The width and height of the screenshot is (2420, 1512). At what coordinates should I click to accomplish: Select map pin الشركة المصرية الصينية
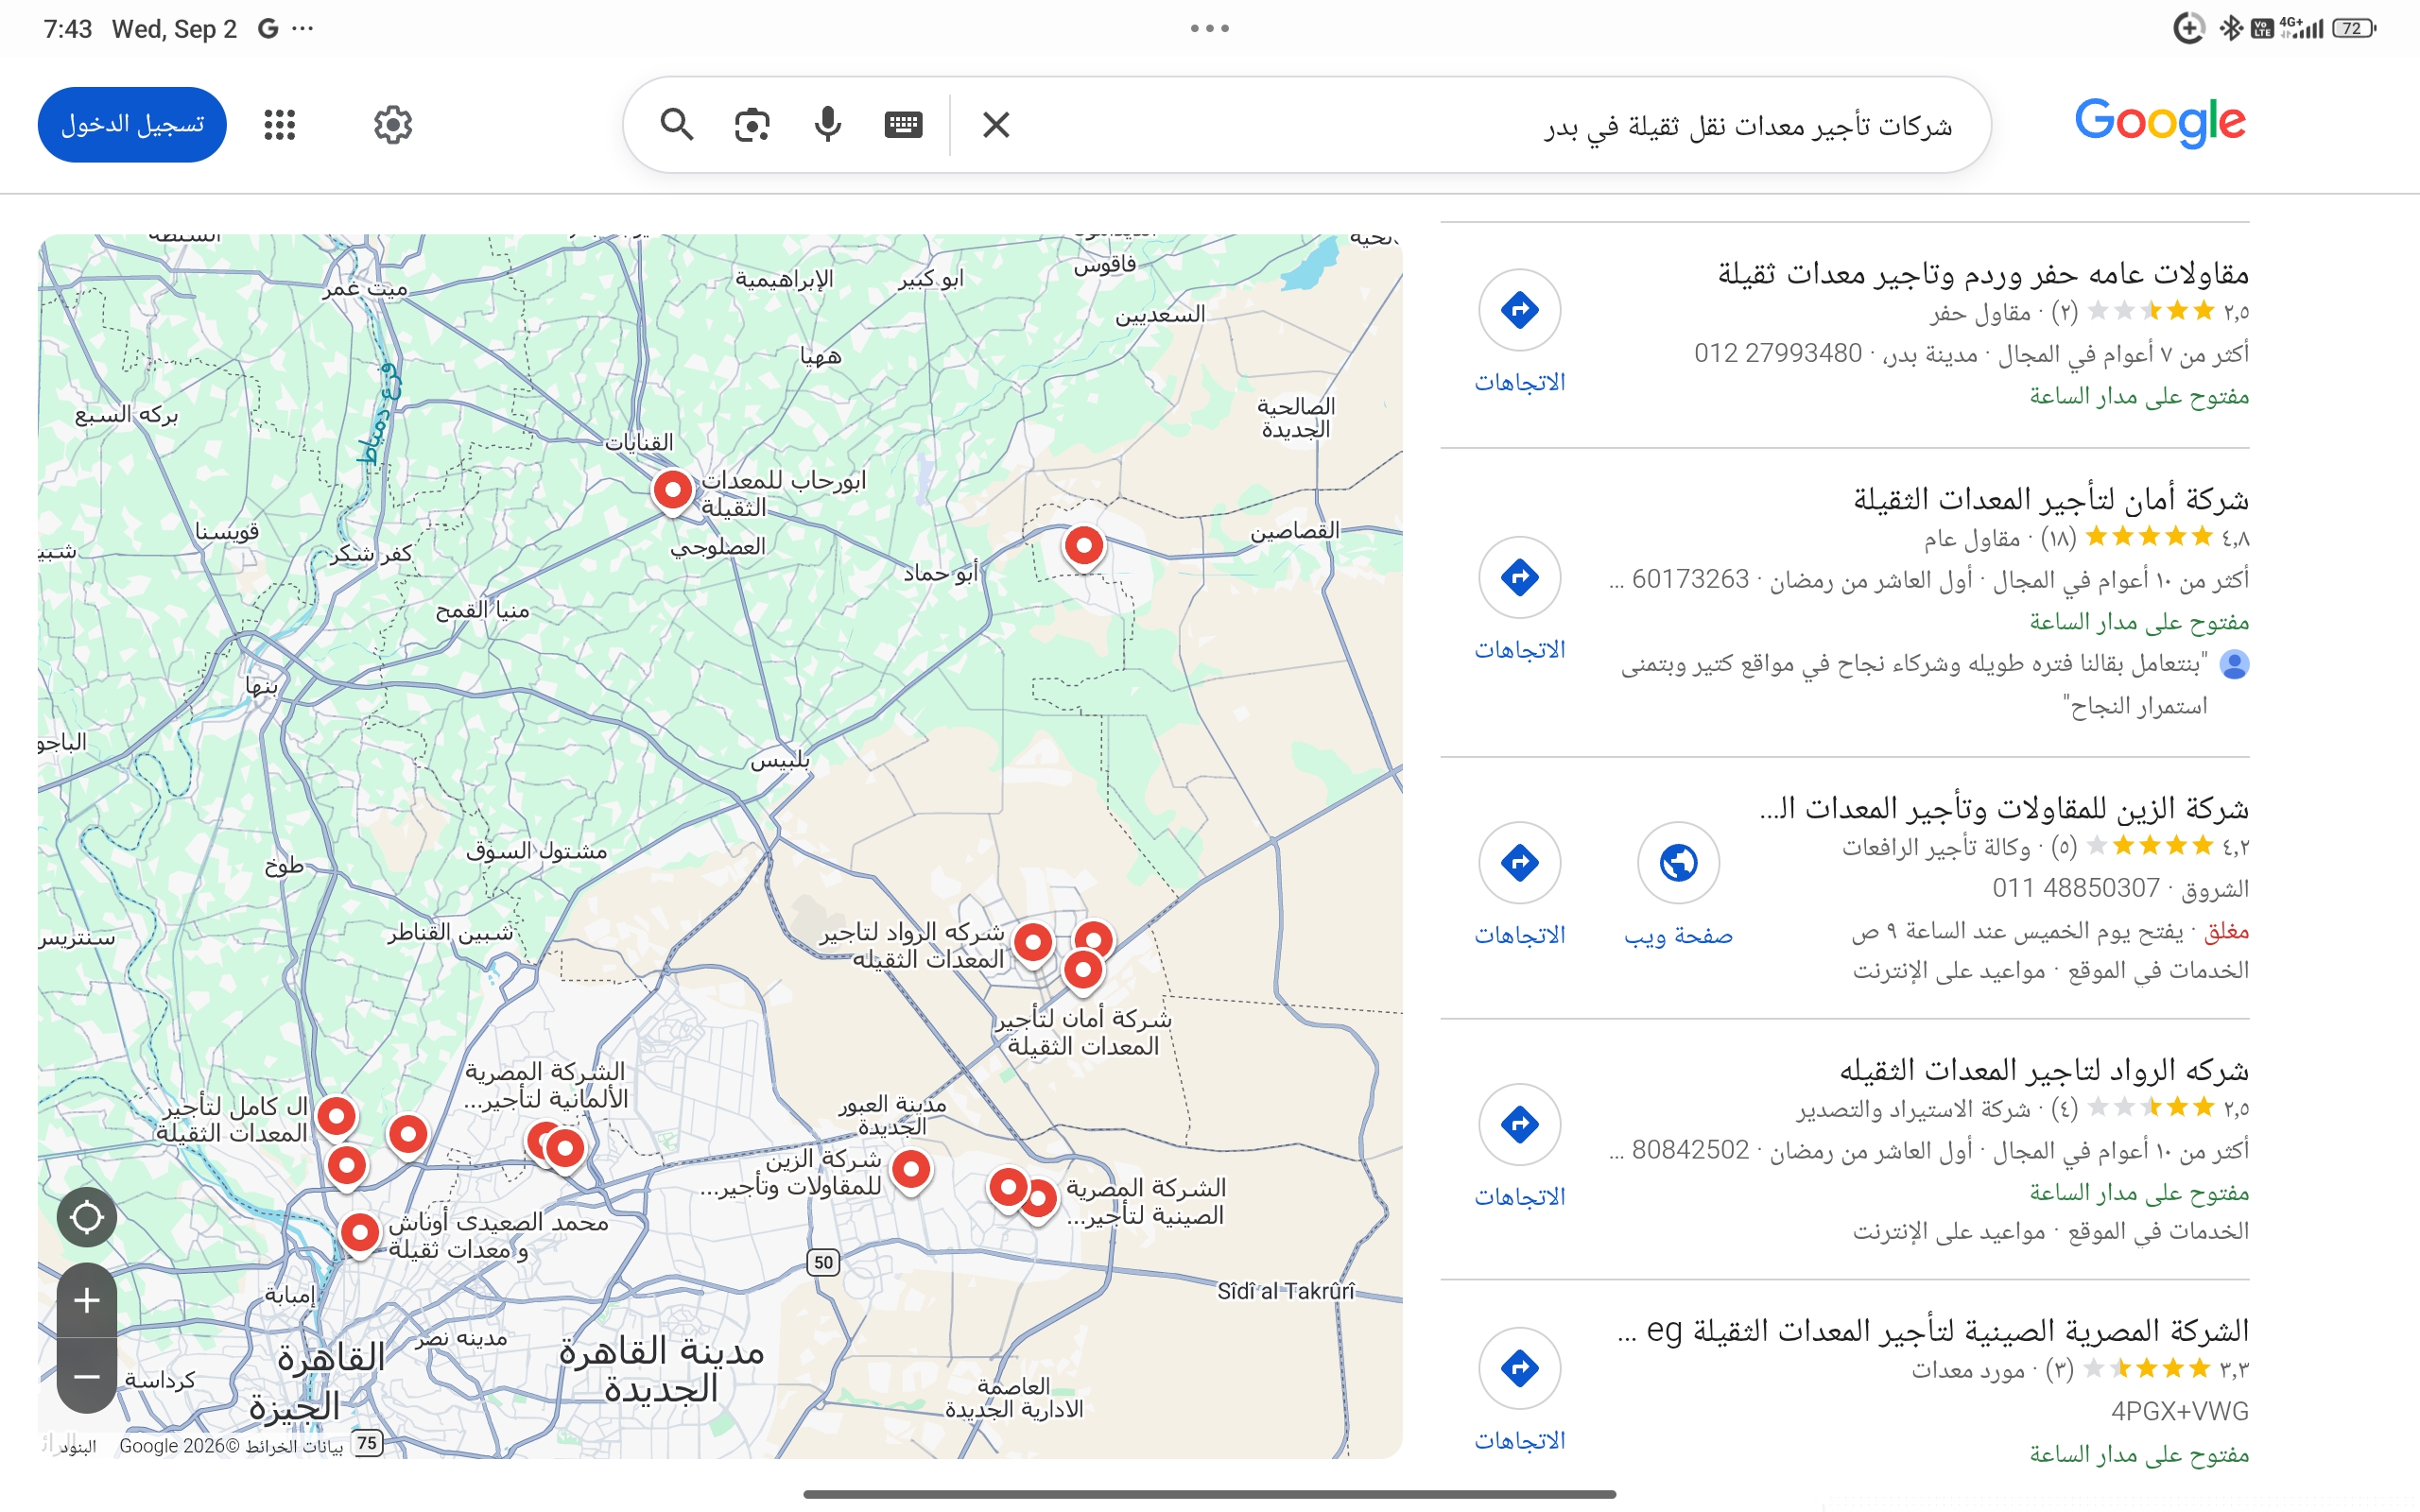1040,1198
